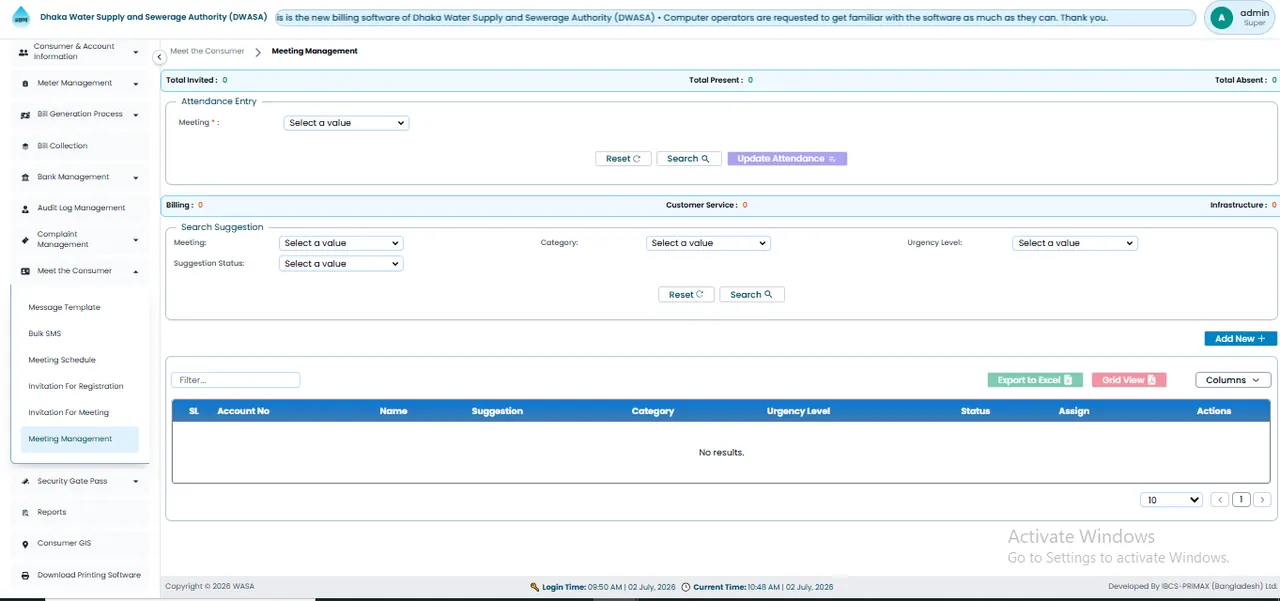
Task: Open Invitation For Meeting submenu item
Action: 69,412
